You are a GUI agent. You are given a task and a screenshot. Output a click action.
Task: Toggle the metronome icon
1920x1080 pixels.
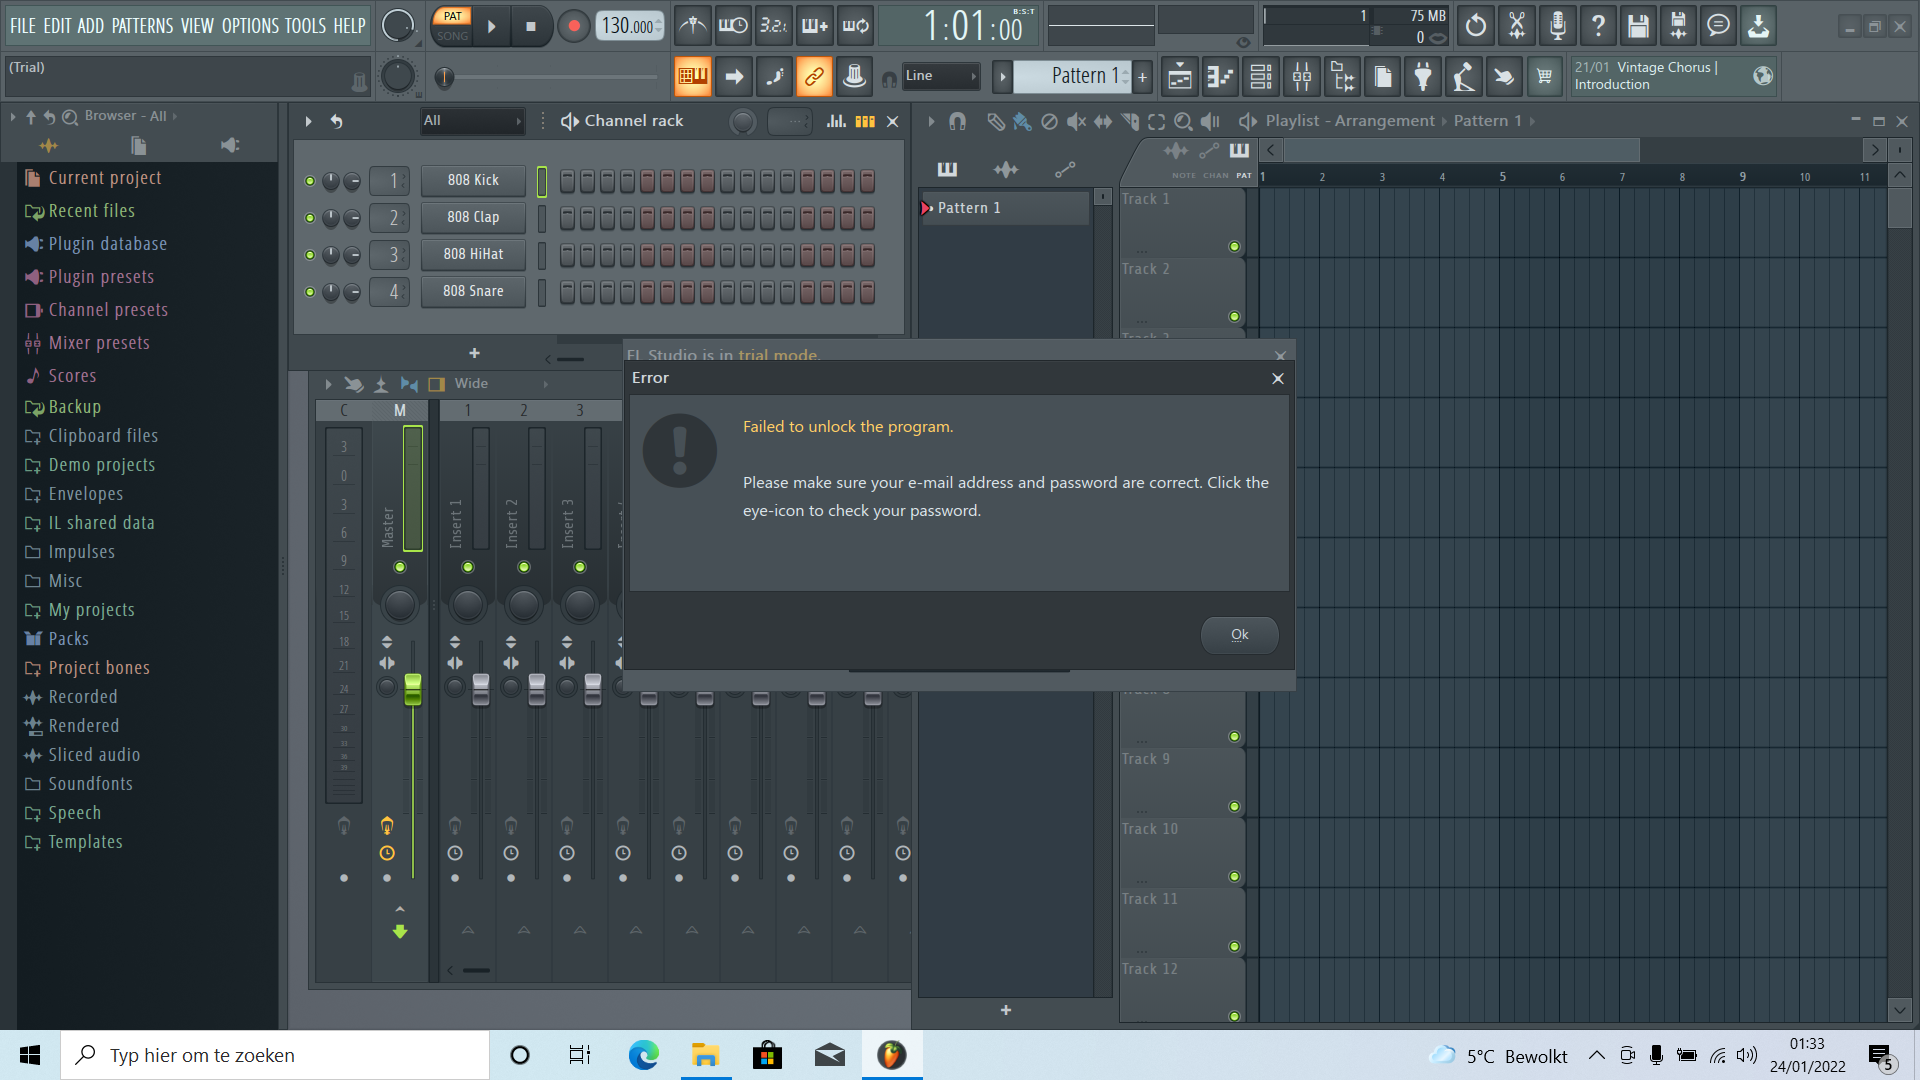click(692, 26)
